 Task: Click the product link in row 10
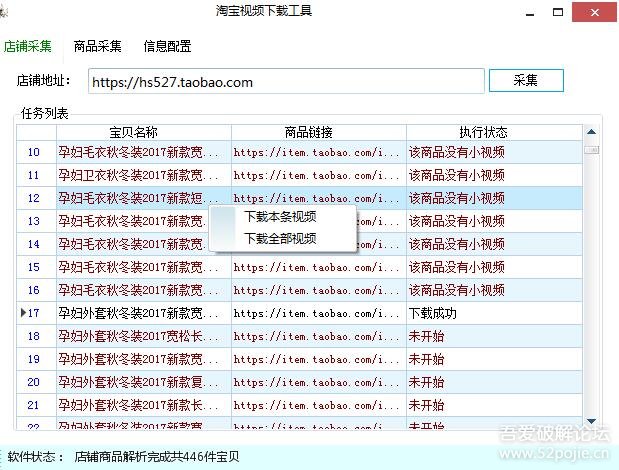click(319, 152)
